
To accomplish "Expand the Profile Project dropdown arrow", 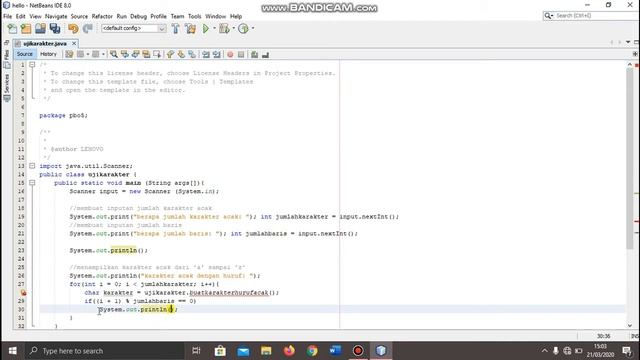I will click(253, 29).
